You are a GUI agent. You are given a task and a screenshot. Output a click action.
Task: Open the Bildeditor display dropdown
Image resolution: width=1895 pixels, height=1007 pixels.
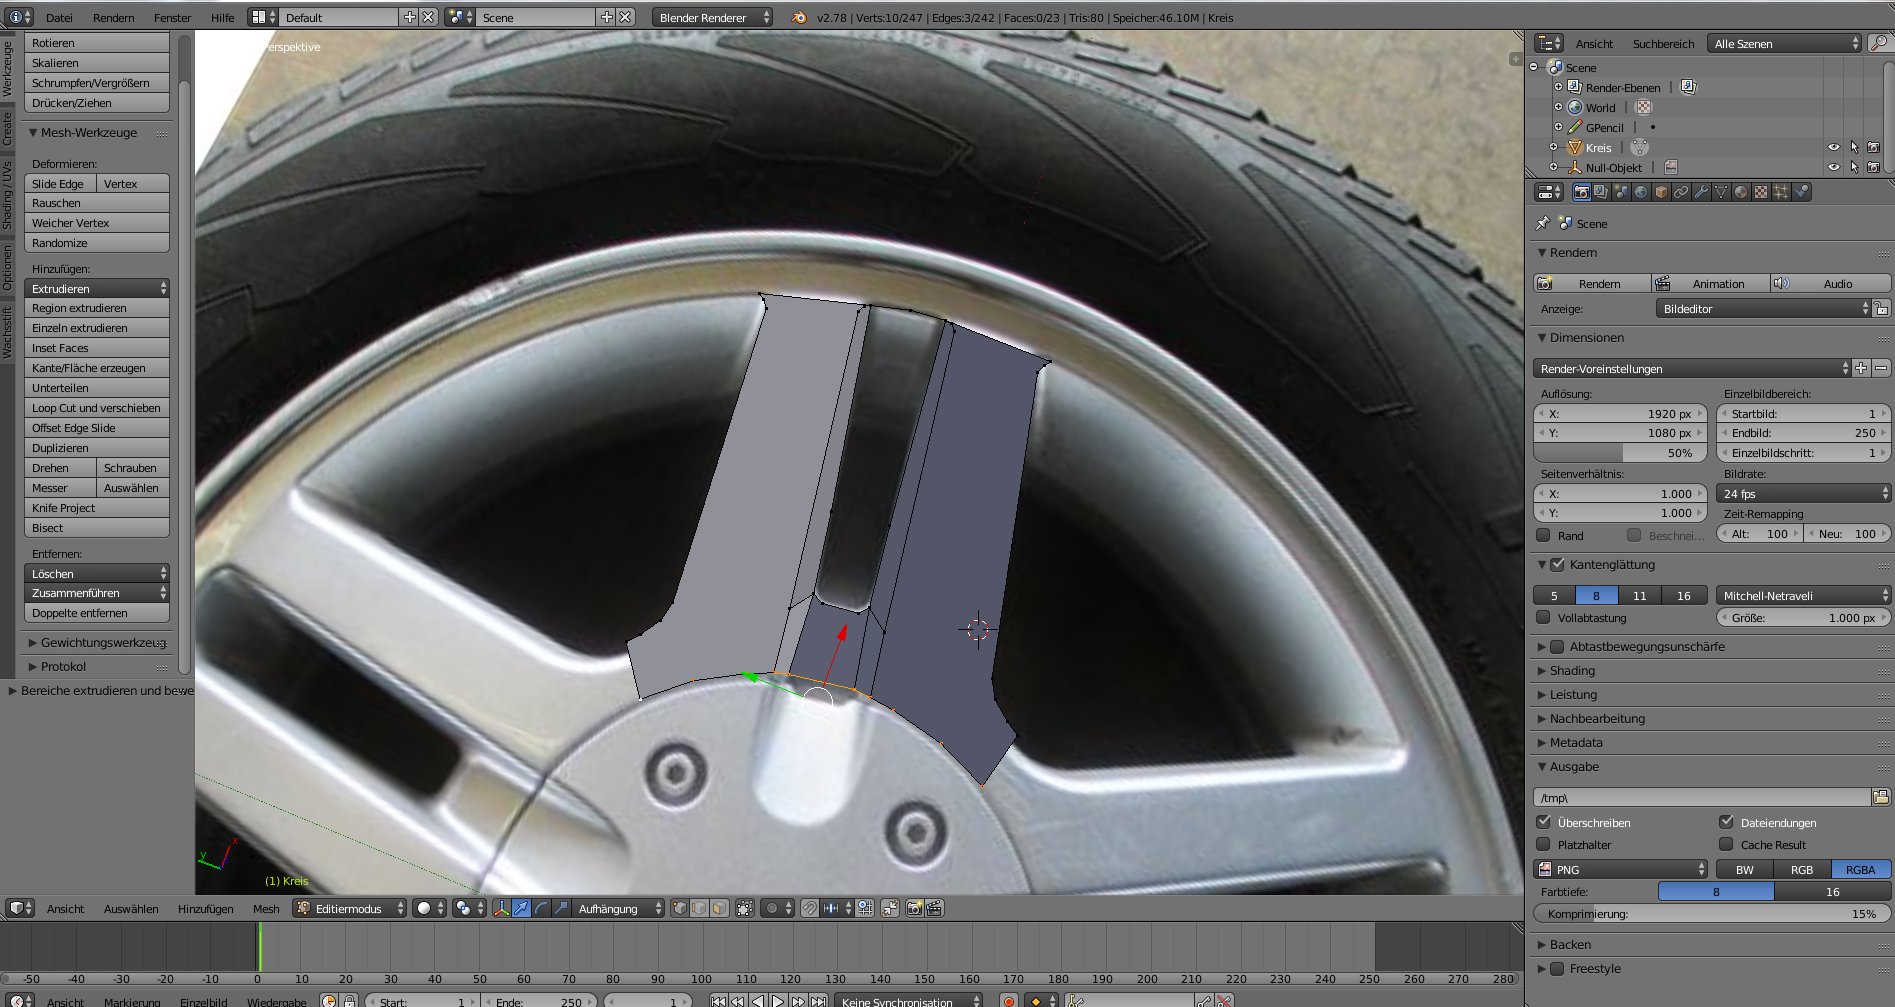1763,308
